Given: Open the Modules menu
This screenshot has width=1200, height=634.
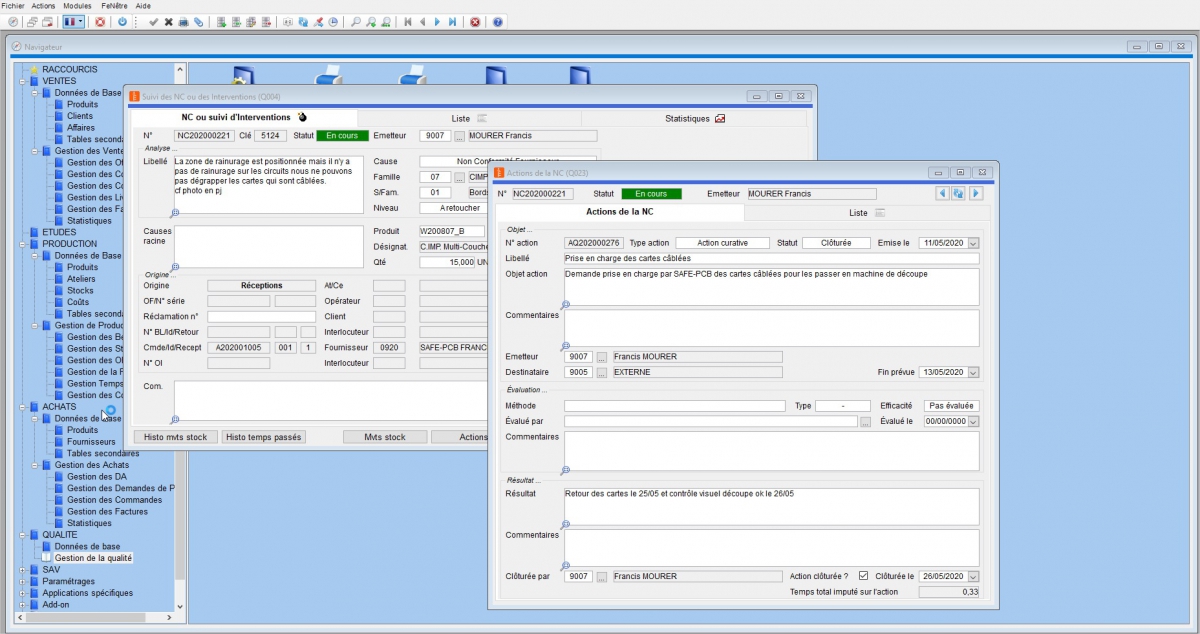Looking at the screenshot, I should click(76, 5).
